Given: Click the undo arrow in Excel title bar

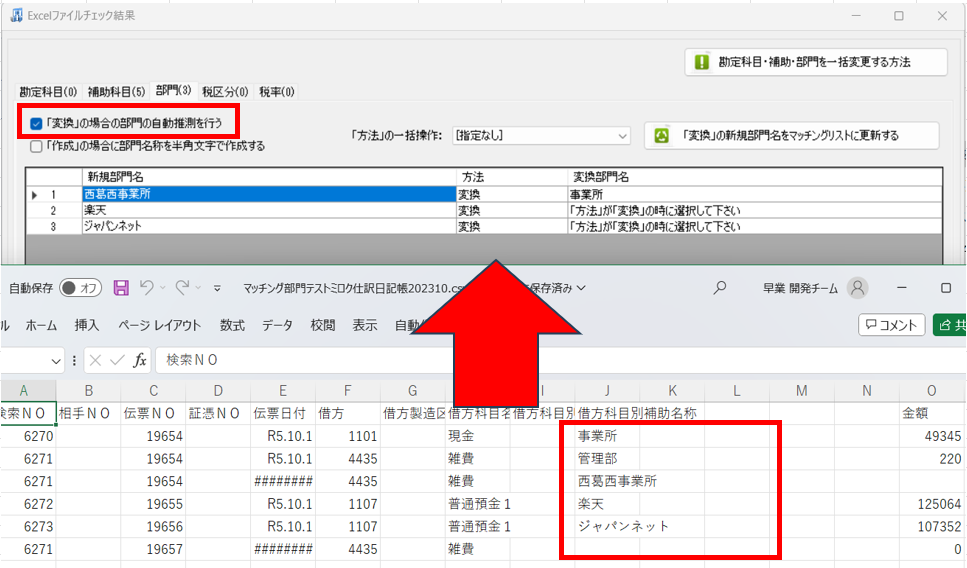Looking at the screenshot, I should (147, 287).
